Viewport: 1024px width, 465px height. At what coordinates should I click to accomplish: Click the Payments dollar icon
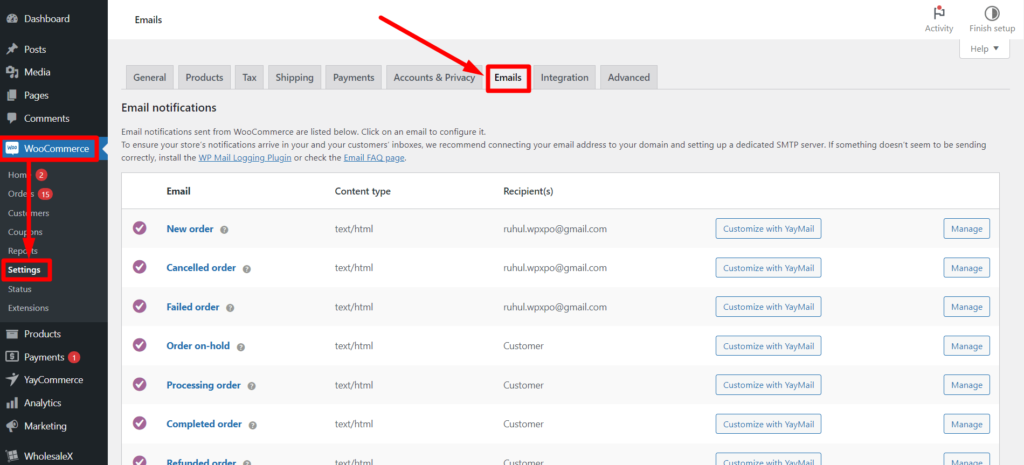12,357
